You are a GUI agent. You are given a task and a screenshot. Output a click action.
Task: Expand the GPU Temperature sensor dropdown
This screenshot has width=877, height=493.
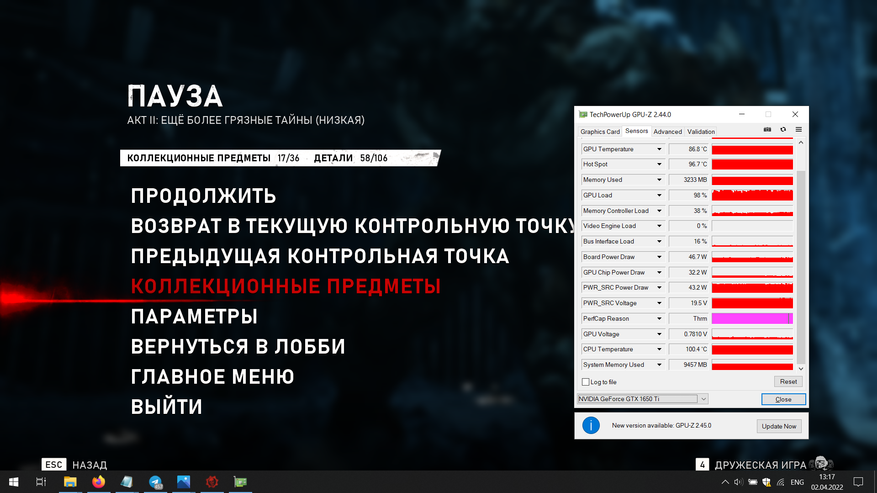pyautogui.click(x=659, y=149)
